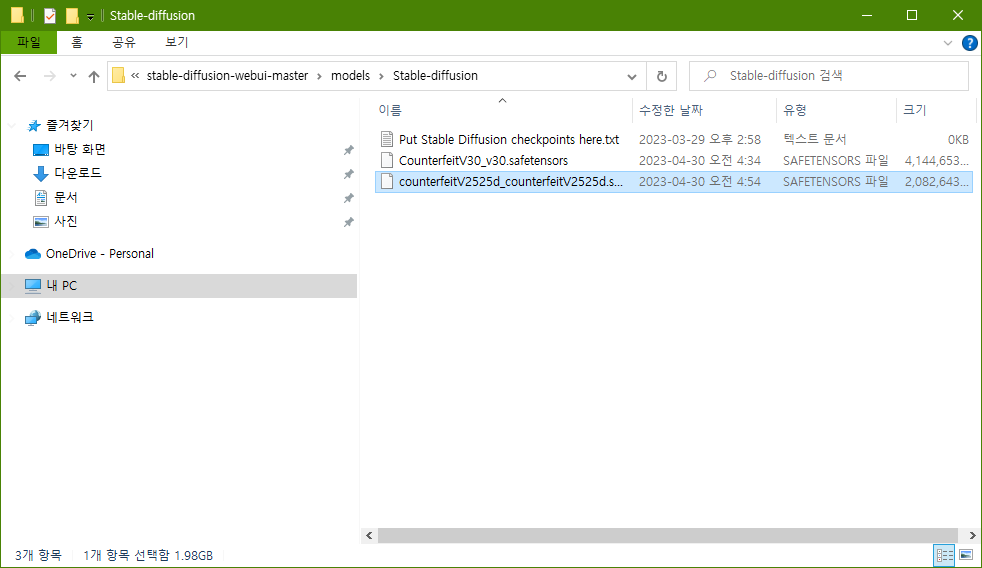
Task: Go forward with the right arrow
Action: pyautogui.click(x=49, y=76)
